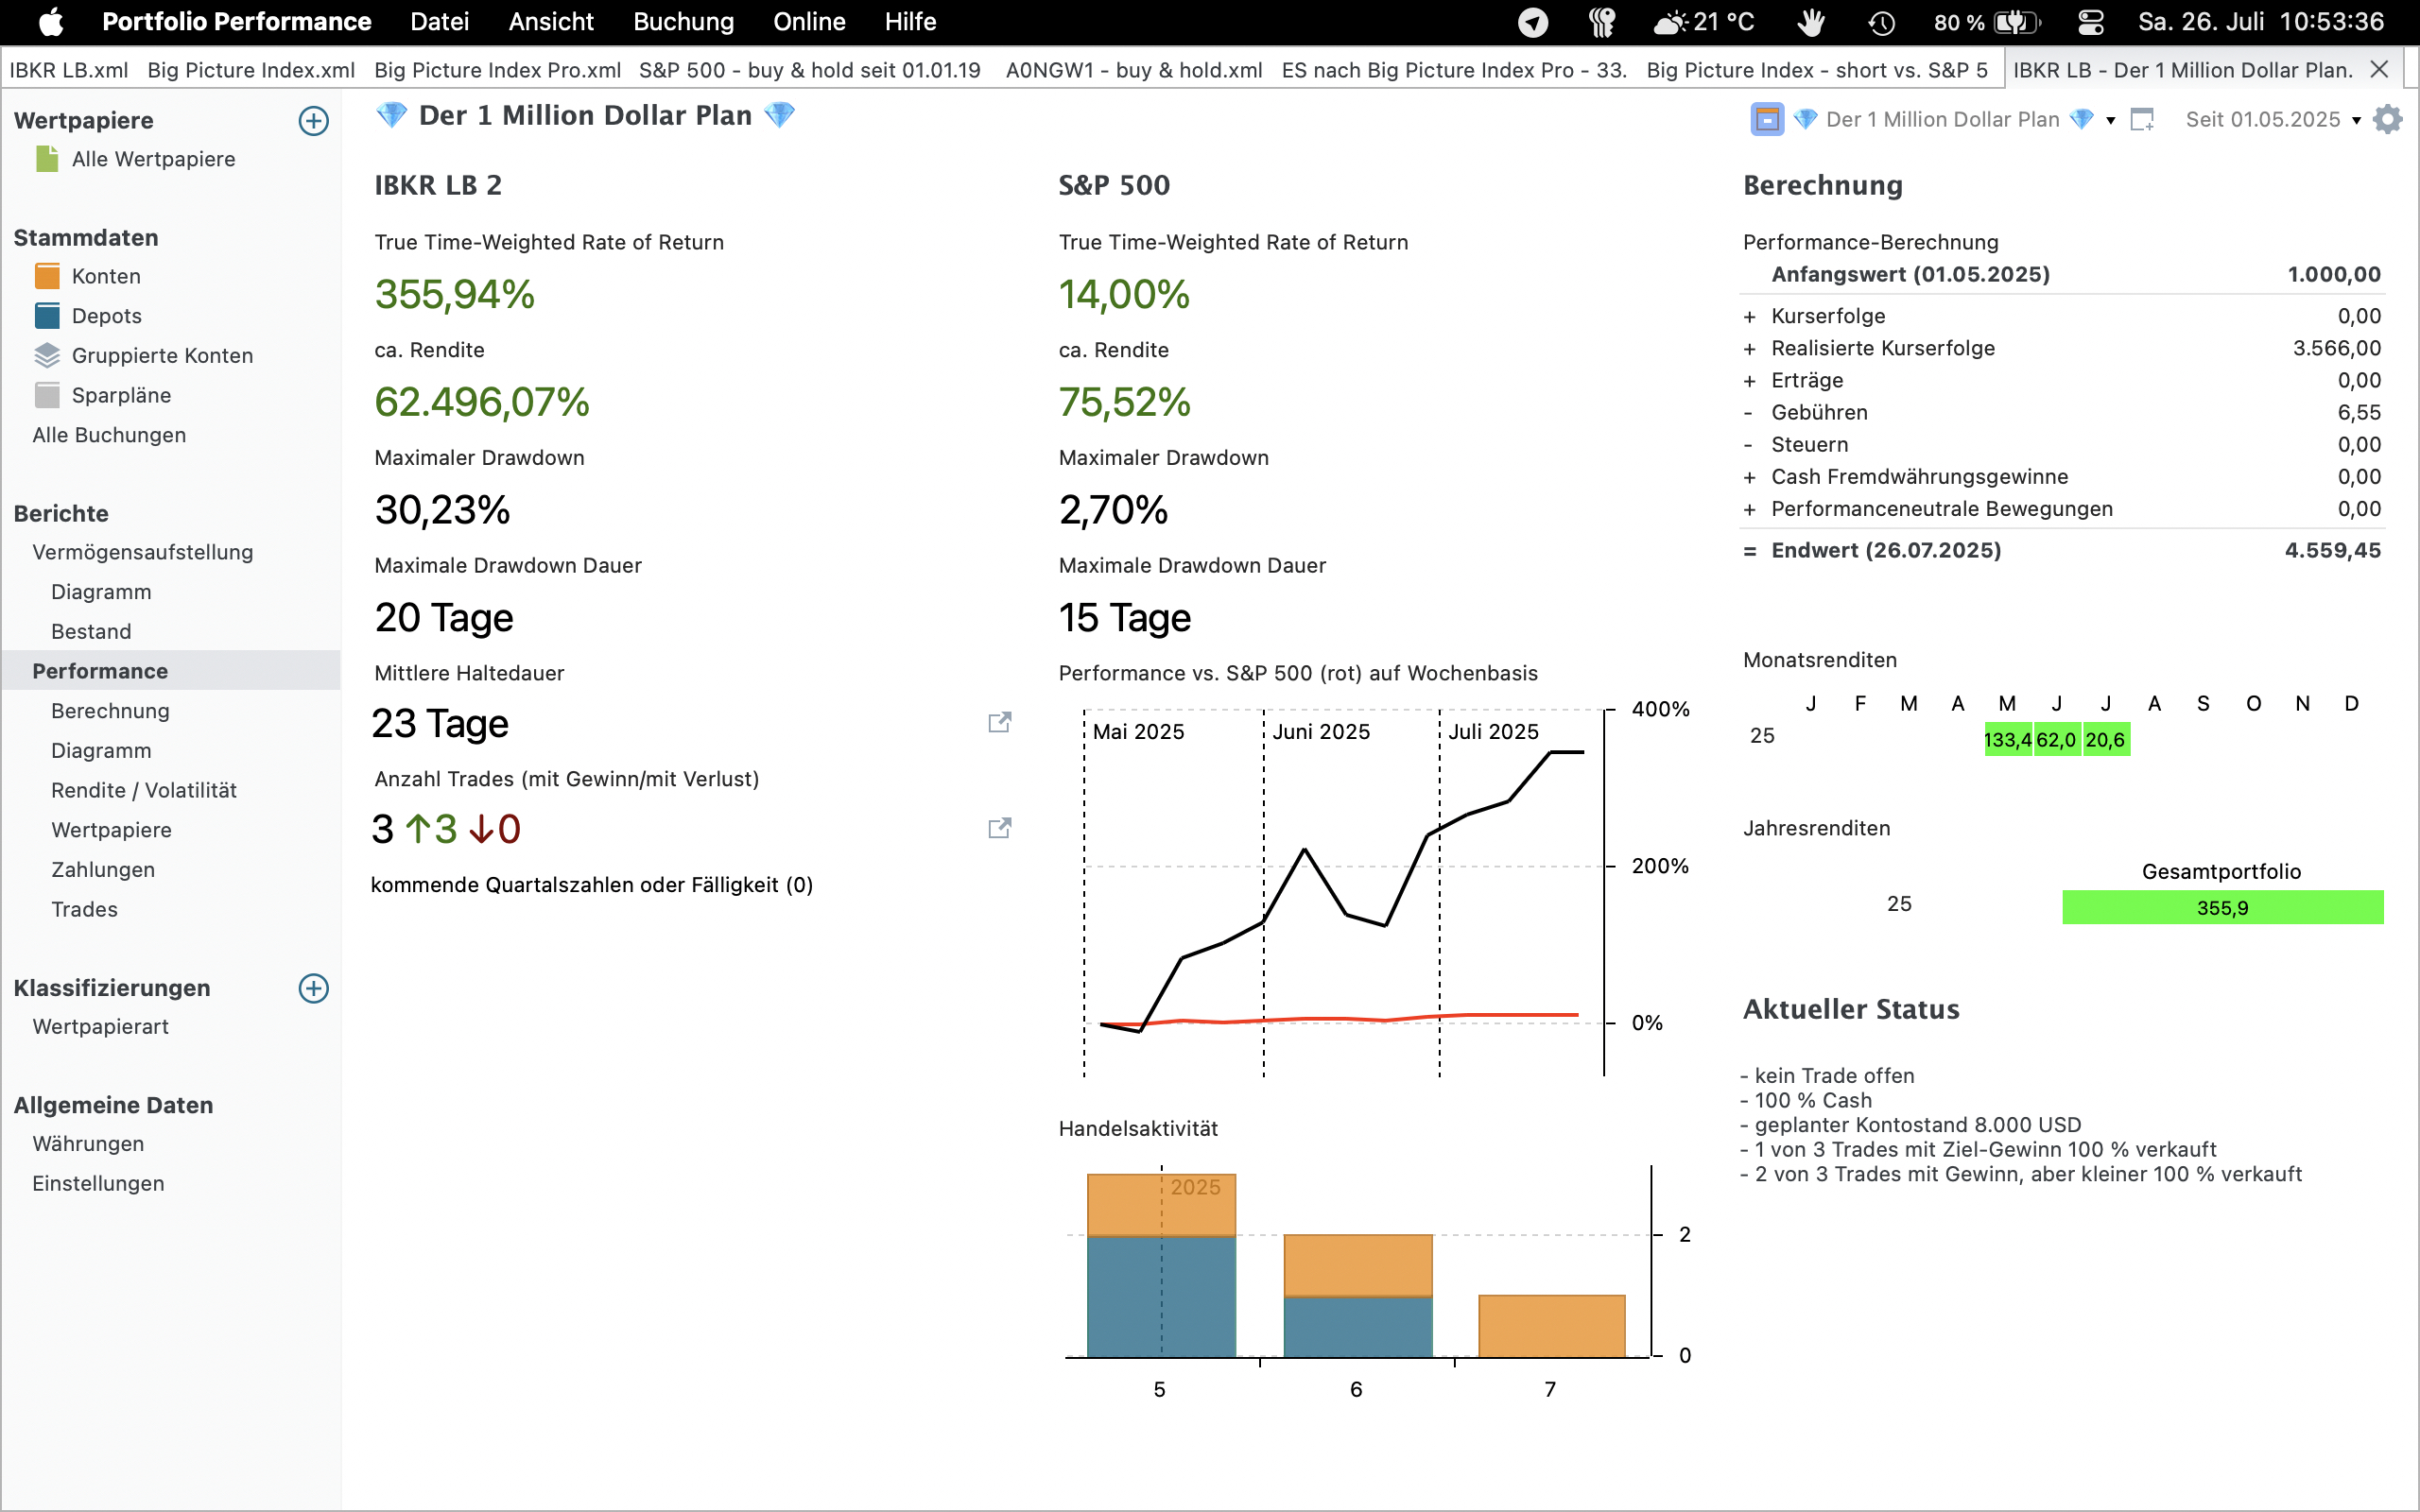Open the Der 1 Million Dollar Plan dashboard dropdown
Screen dimensions: 2420x1512
pos(2110,121)
